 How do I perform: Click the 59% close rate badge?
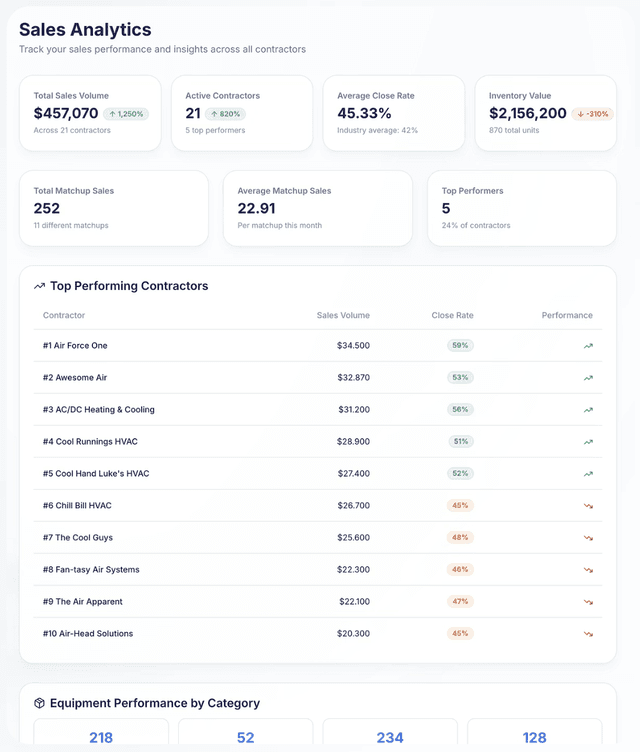[460, 346]
